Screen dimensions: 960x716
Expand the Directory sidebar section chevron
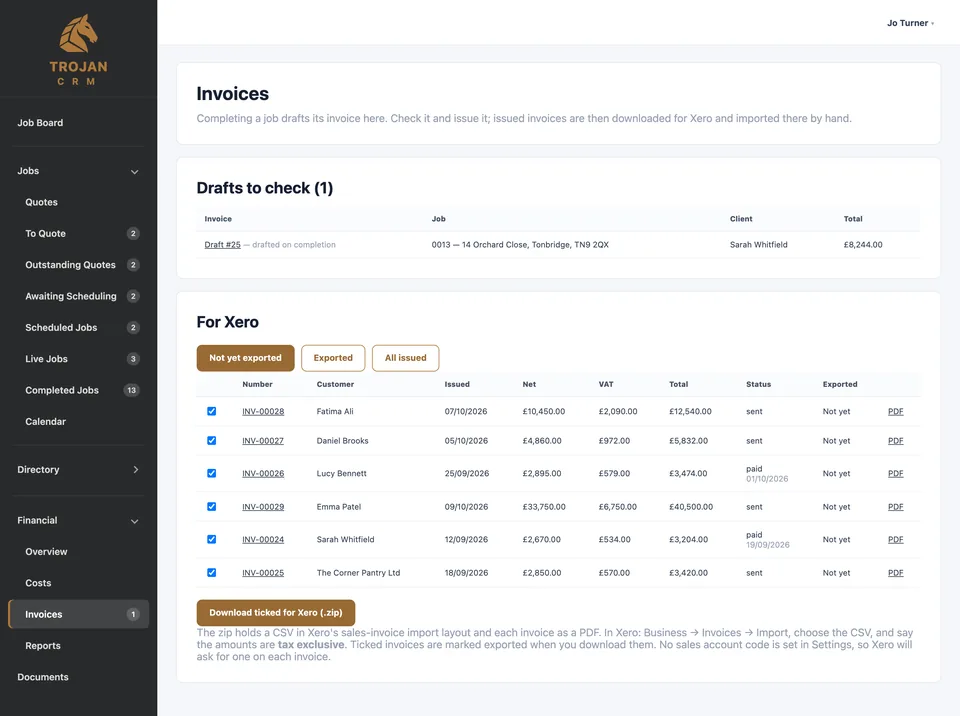coord(135,470)
